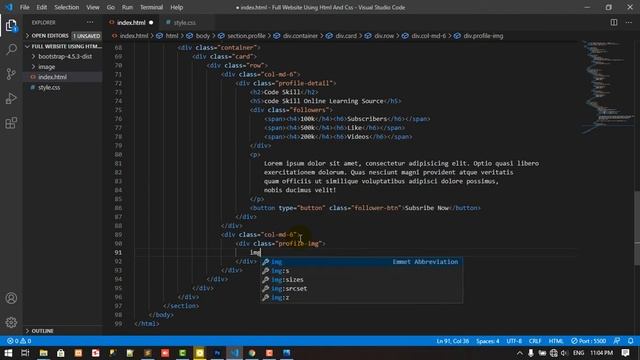Open Photoshop from the taskbar
The height and width of the screenshot is (360, 640).
[x=217, y=353]
